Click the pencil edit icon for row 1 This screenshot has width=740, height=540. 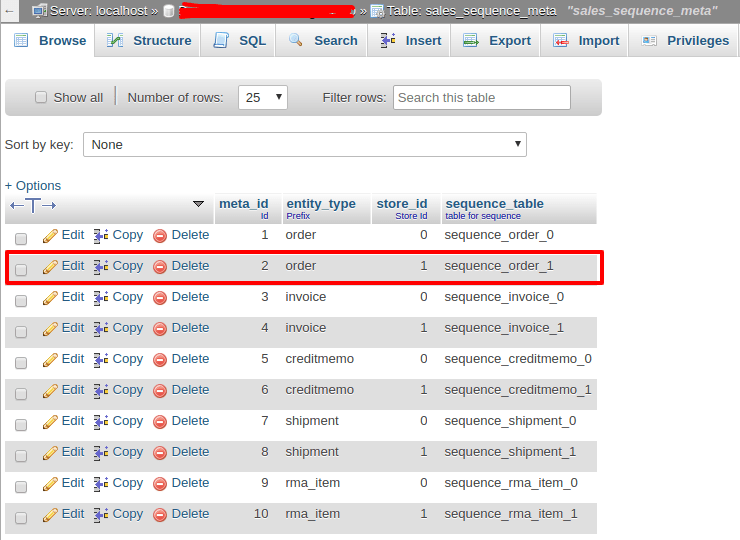[50, 236]
